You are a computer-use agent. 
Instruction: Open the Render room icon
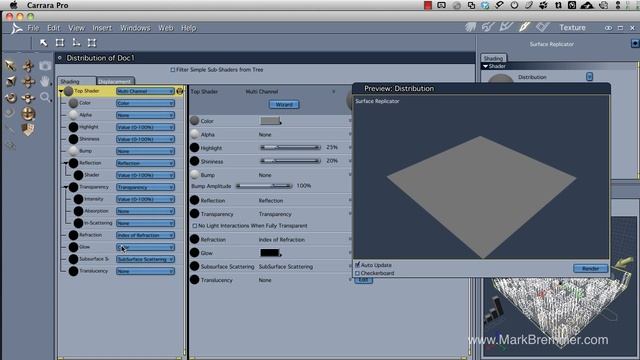click(542, 27)
